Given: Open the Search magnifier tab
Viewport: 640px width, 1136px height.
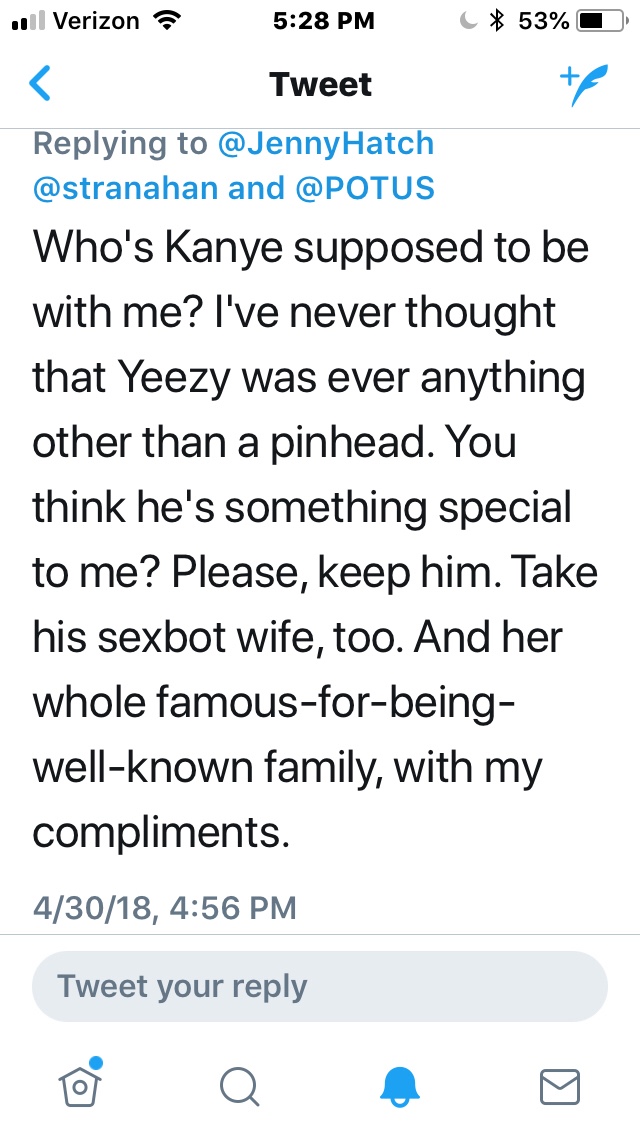Looking at the screenshot, I should tap(240, 1085).
